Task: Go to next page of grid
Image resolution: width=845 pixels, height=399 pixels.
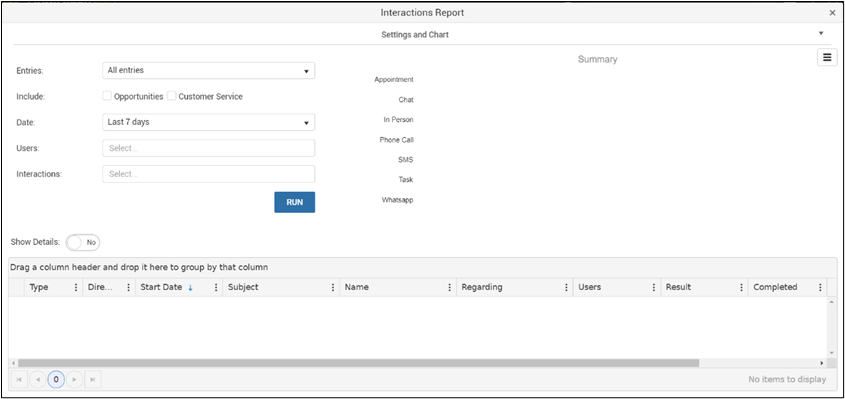Action: click(74, 380)
